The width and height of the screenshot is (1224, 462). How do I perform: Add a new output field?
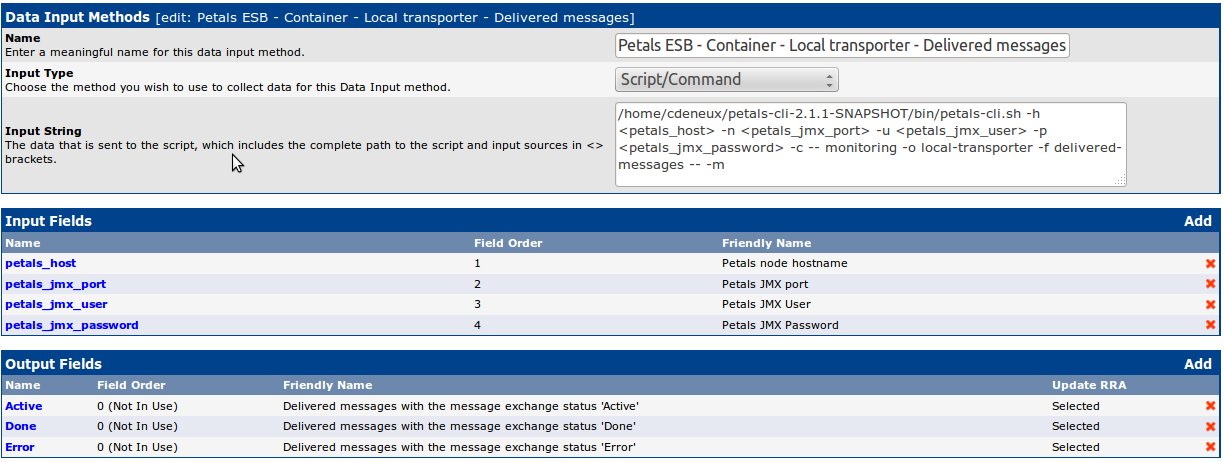tap(1197, 364)
